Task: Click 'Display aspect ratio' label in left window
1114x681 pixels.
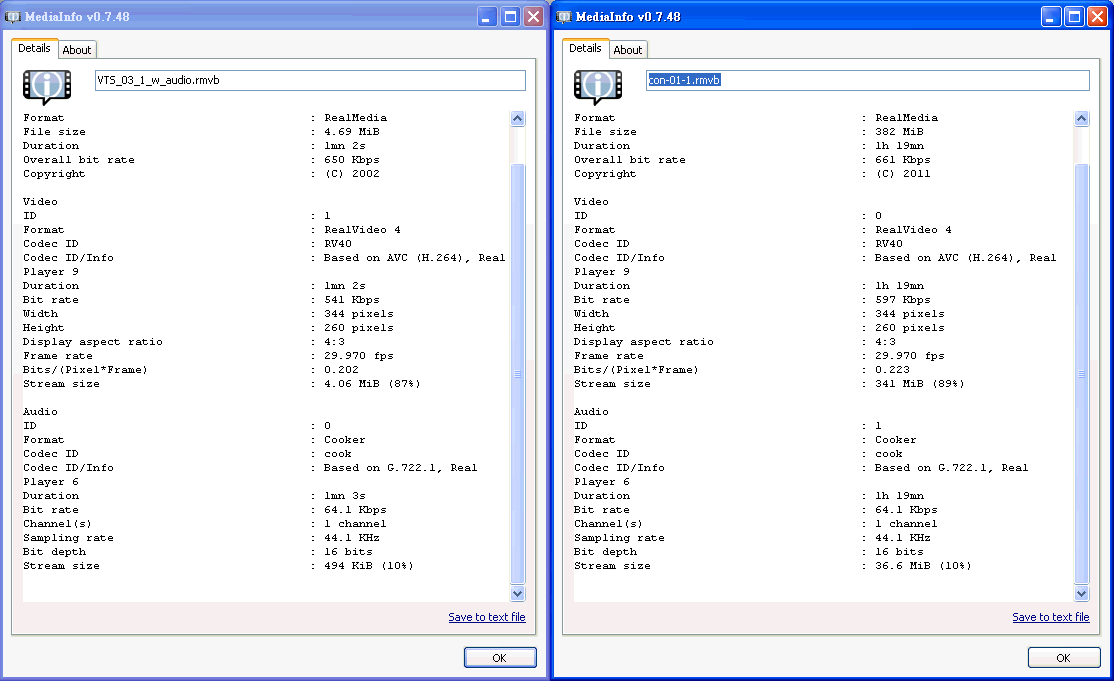Action: coord(92,342)
